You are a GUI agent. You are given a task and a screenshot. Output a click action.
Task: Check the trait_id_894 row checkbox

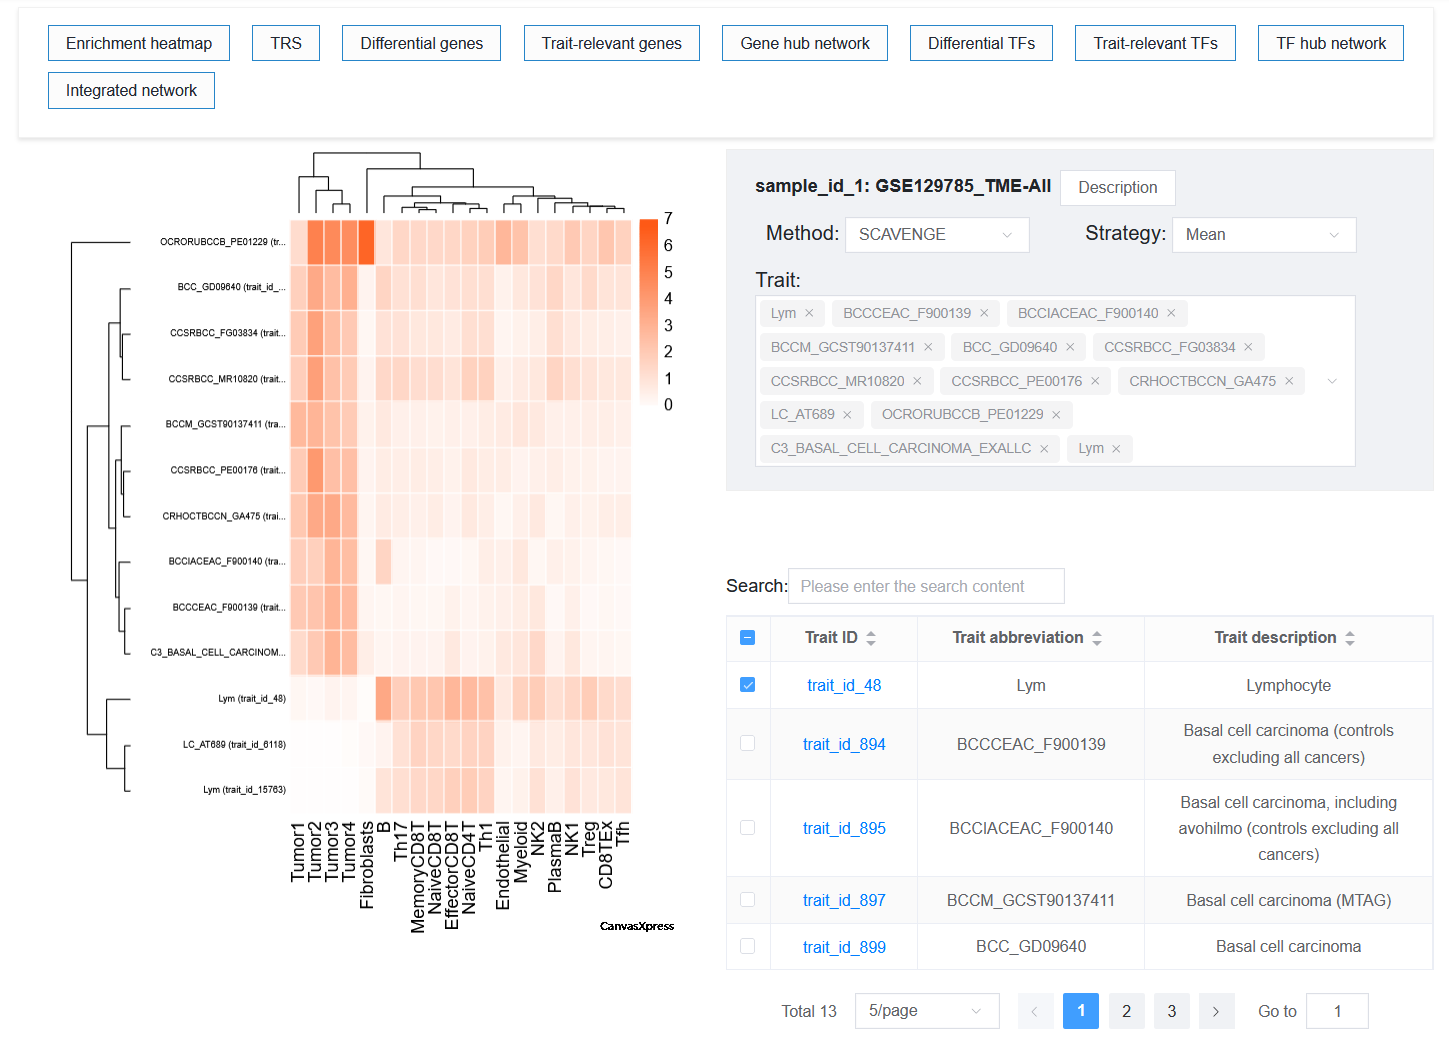tap(748, 743)
